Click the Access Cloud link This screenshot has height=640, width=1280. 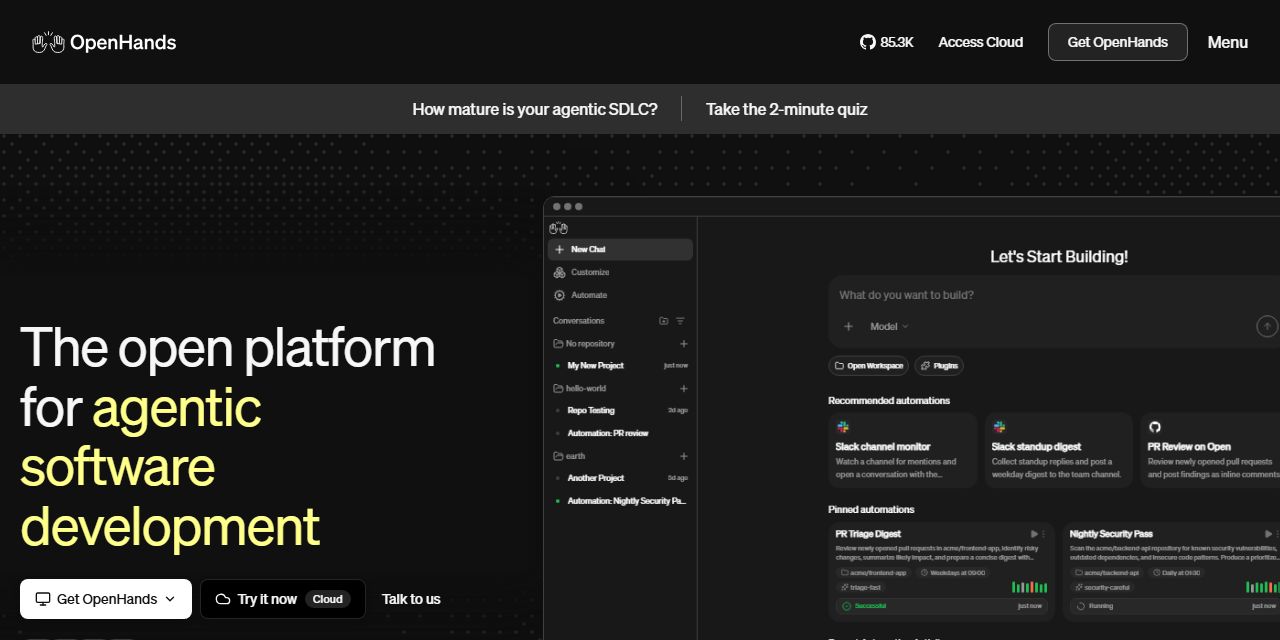(980, 42)
